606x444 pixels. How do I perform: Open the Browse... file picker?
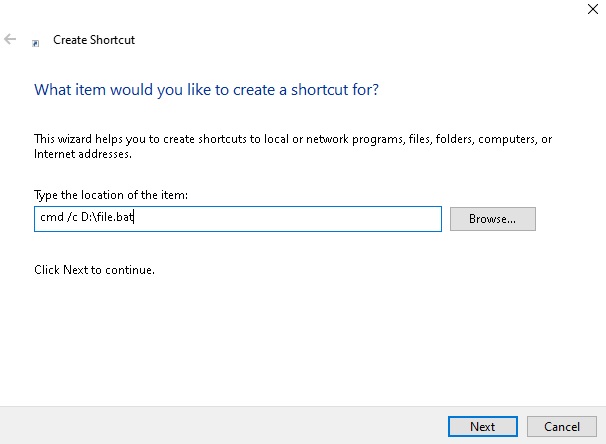coord(492,219)
